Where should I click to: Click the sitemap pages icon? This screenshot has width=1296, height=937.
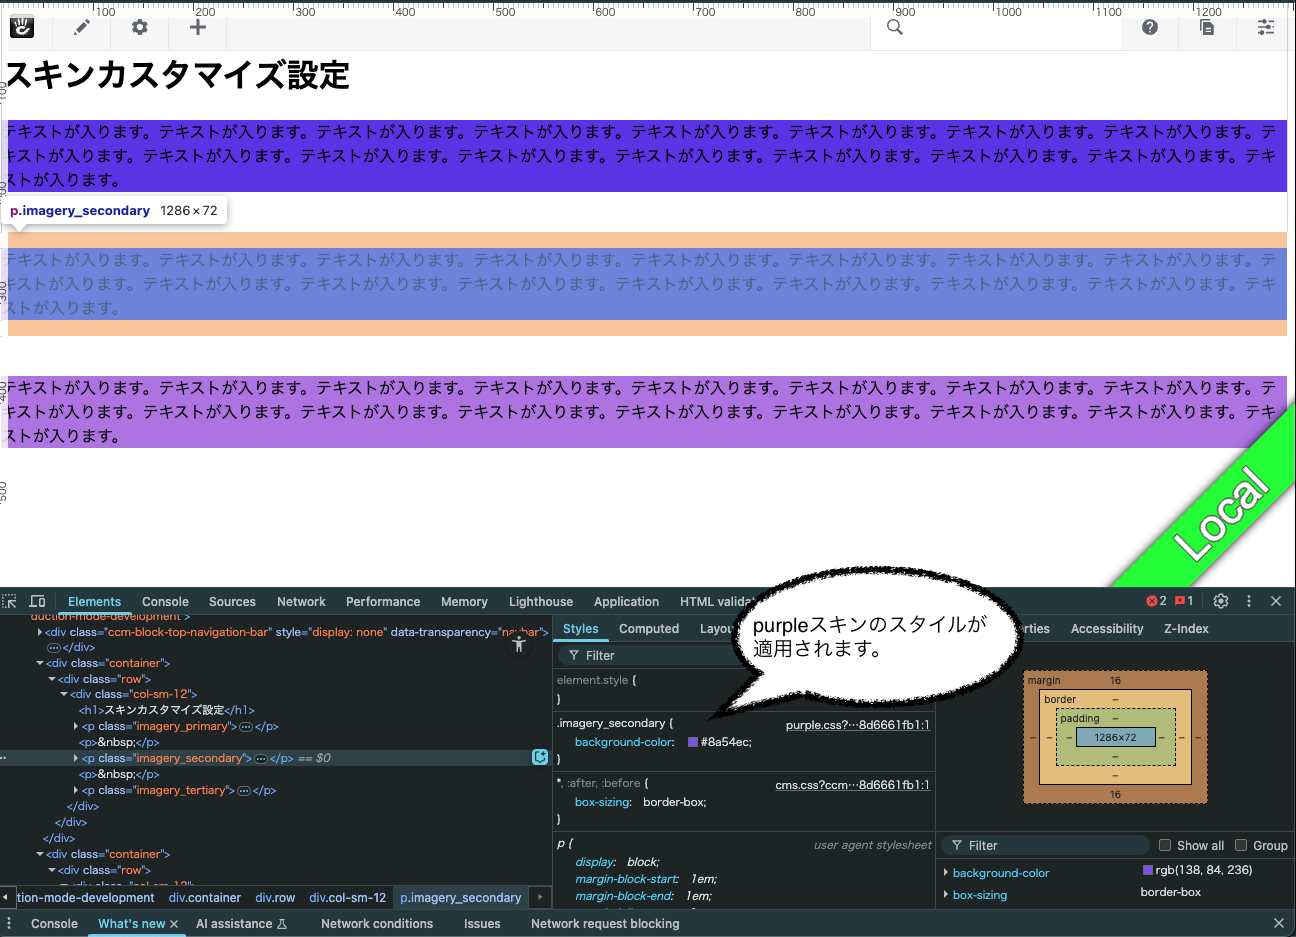click(1207, 27)
